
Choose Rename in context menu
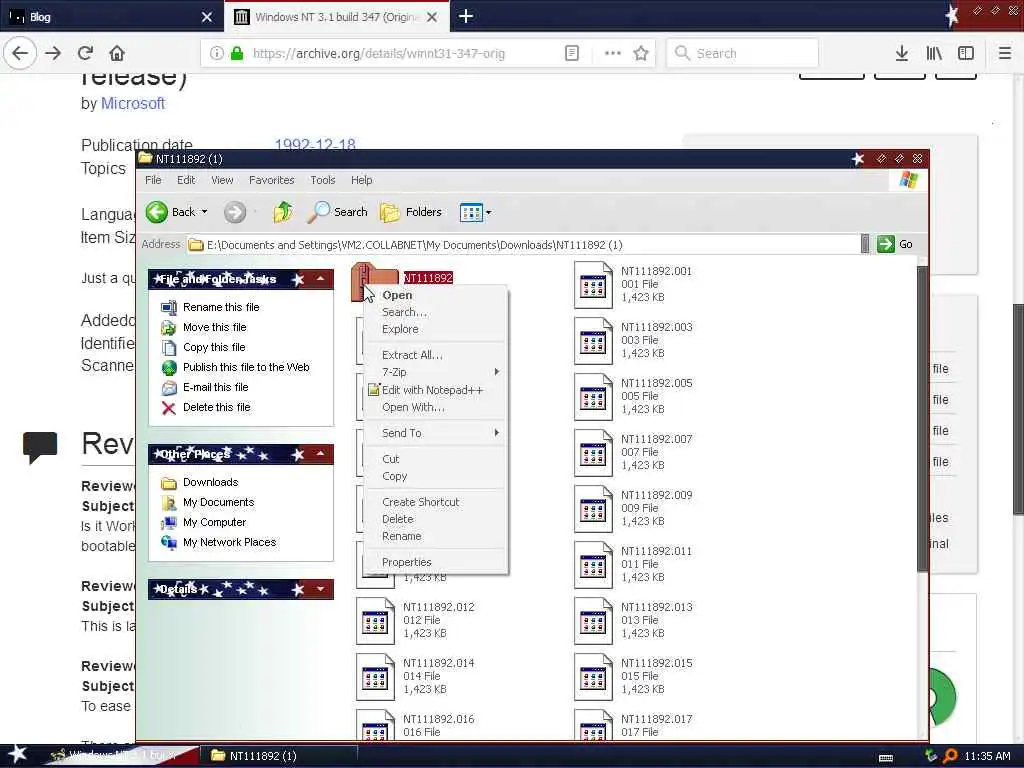[402, 536]
